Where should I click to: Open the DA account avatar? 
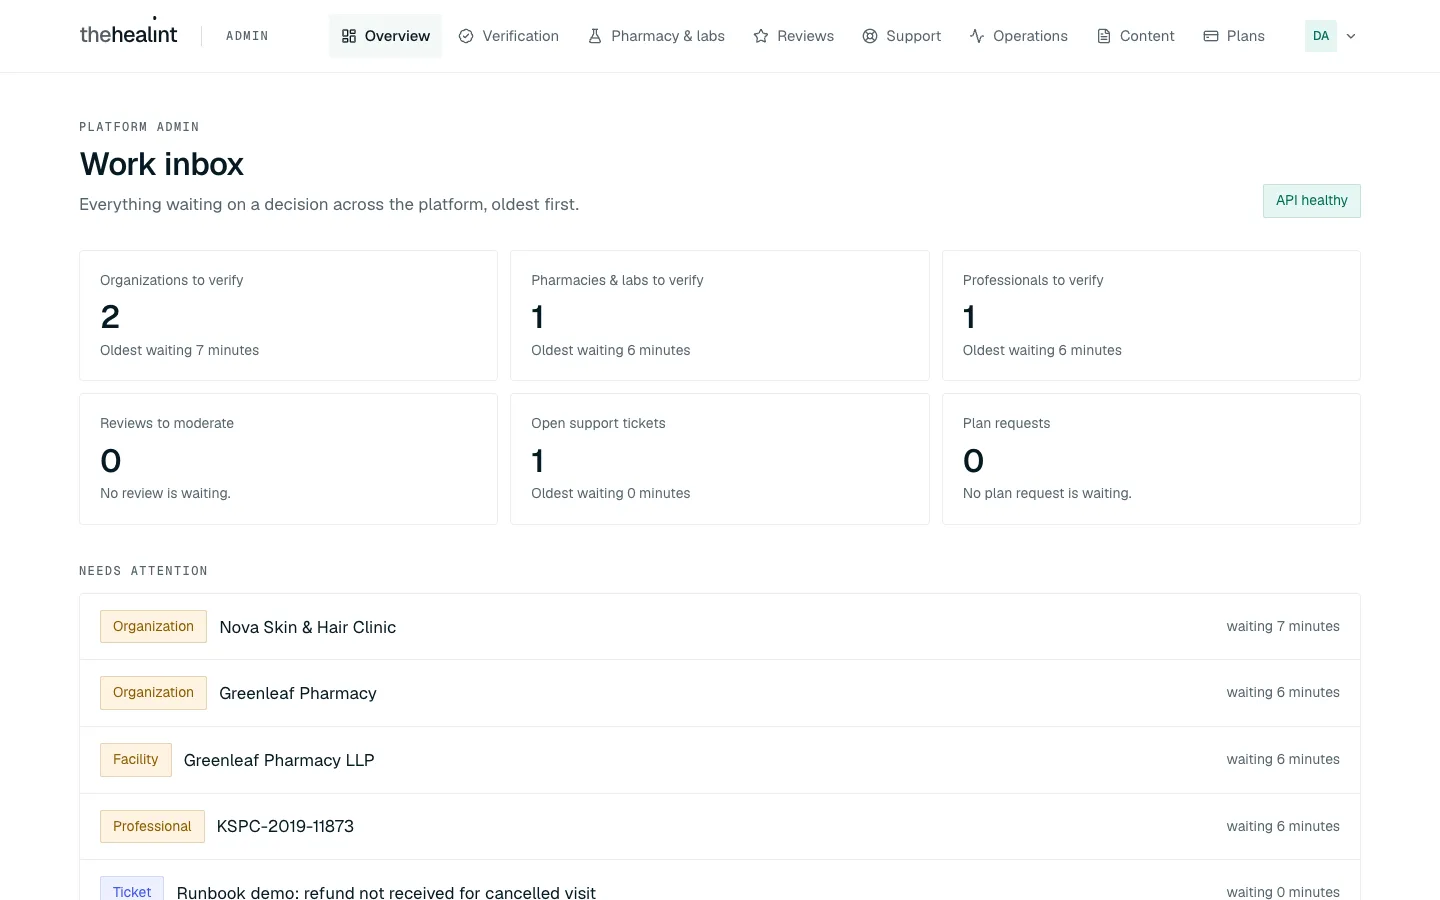1321,36
